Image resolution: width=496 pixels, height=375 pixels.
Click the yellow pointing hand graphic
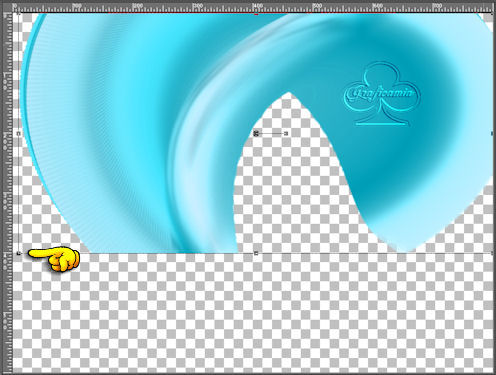[54, 258]
